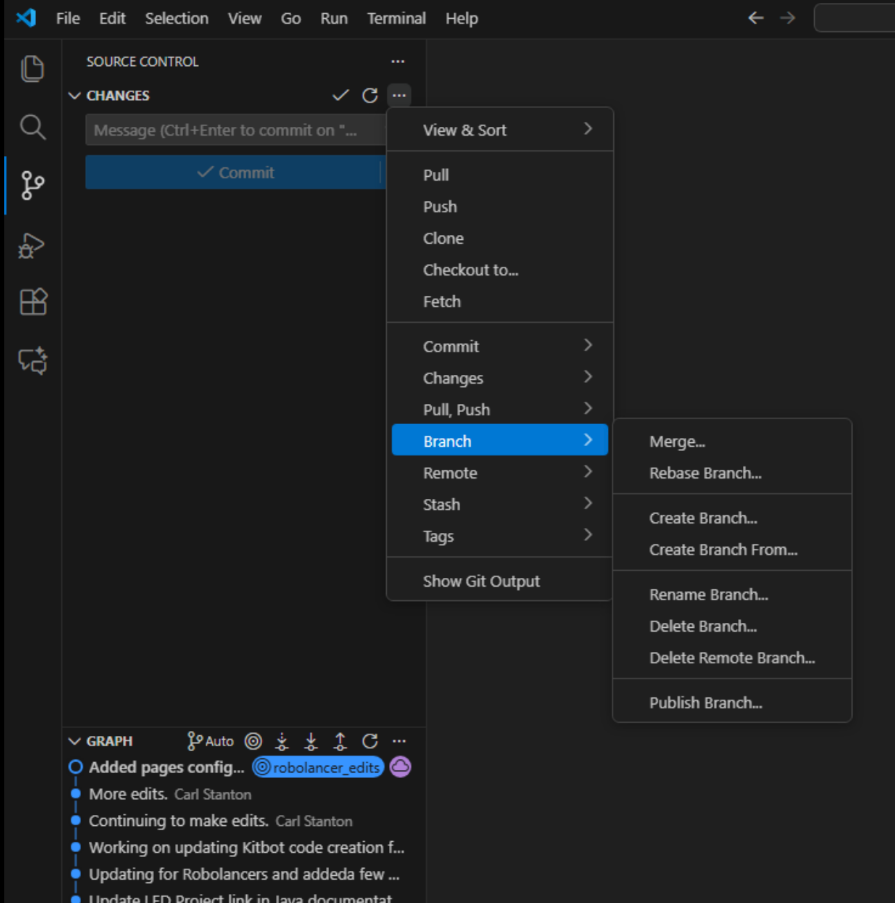Open the Extensions icon
This screenshot has height=903, width=895.
32,302
